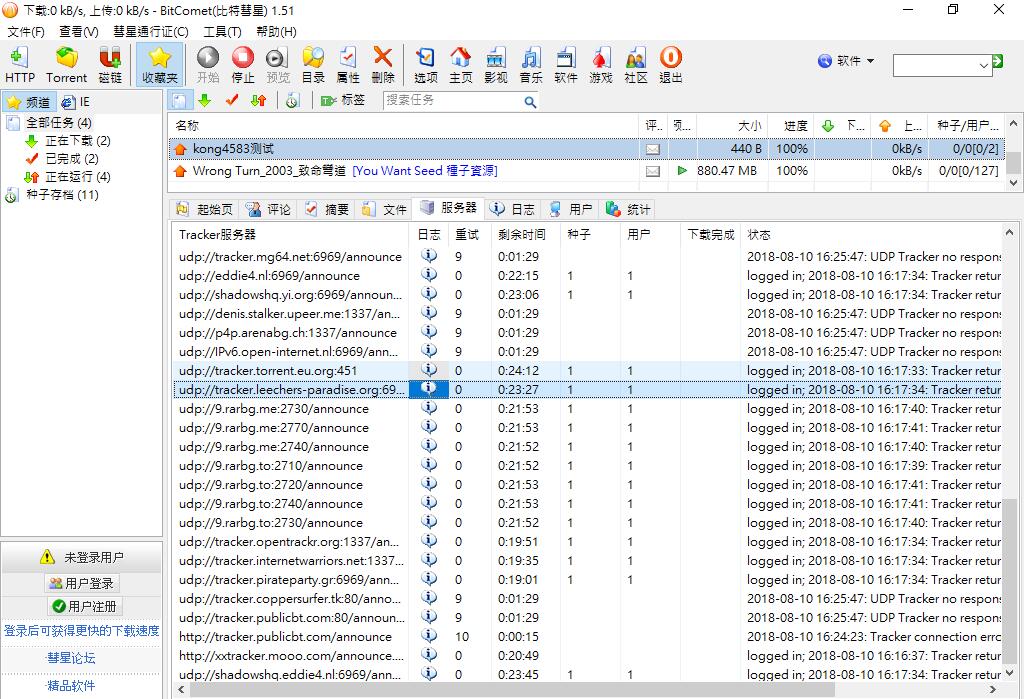Click the magnifier icon in task search
The image size is (1024, 699).
[530, 101]
